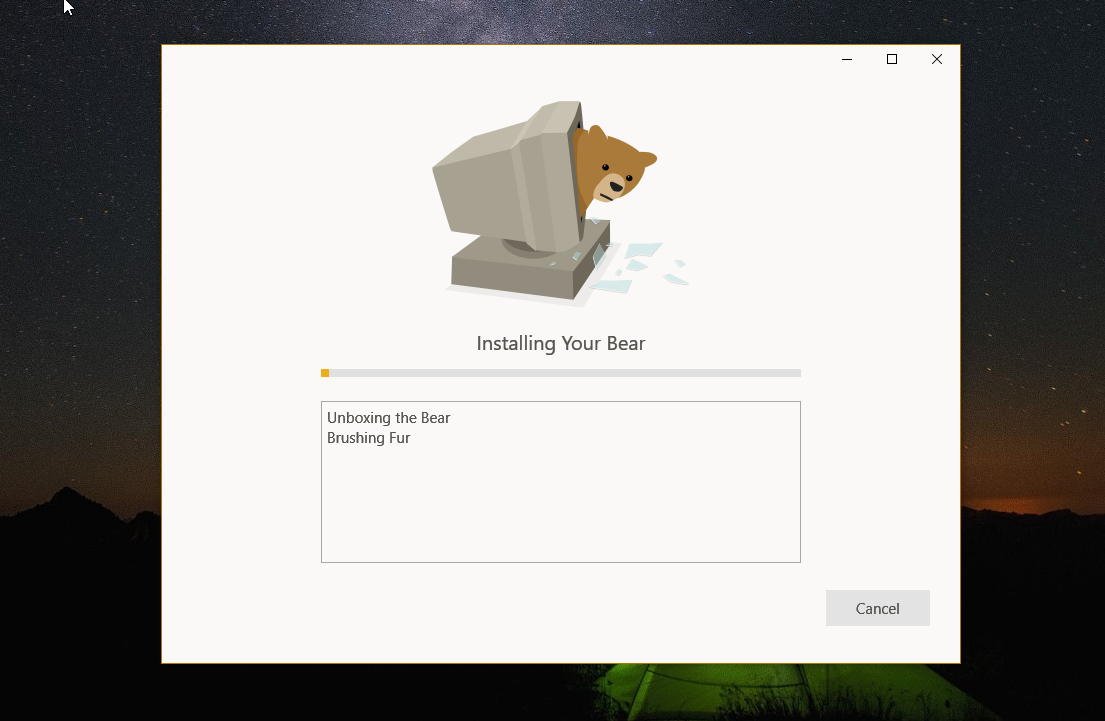
Task: Click the installation progress bar
Action: [560, 373]
